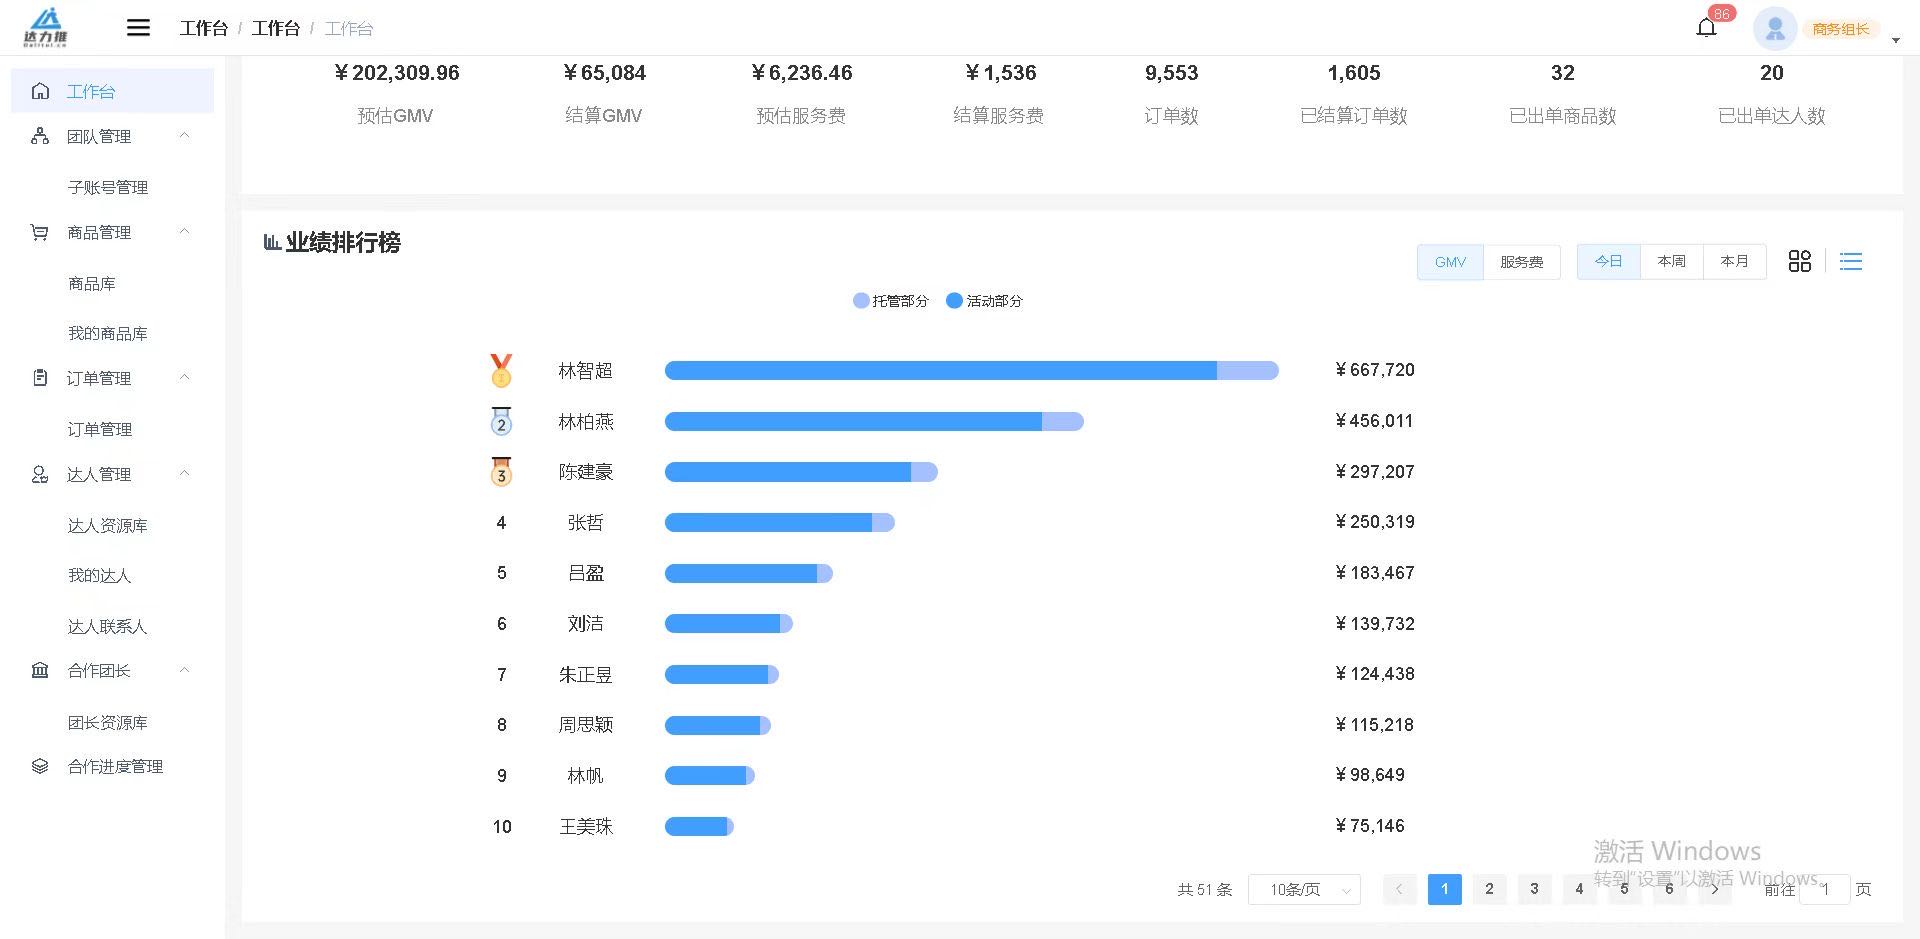
Task: Click the 达人管理 person icon
Action: (40, 474)
